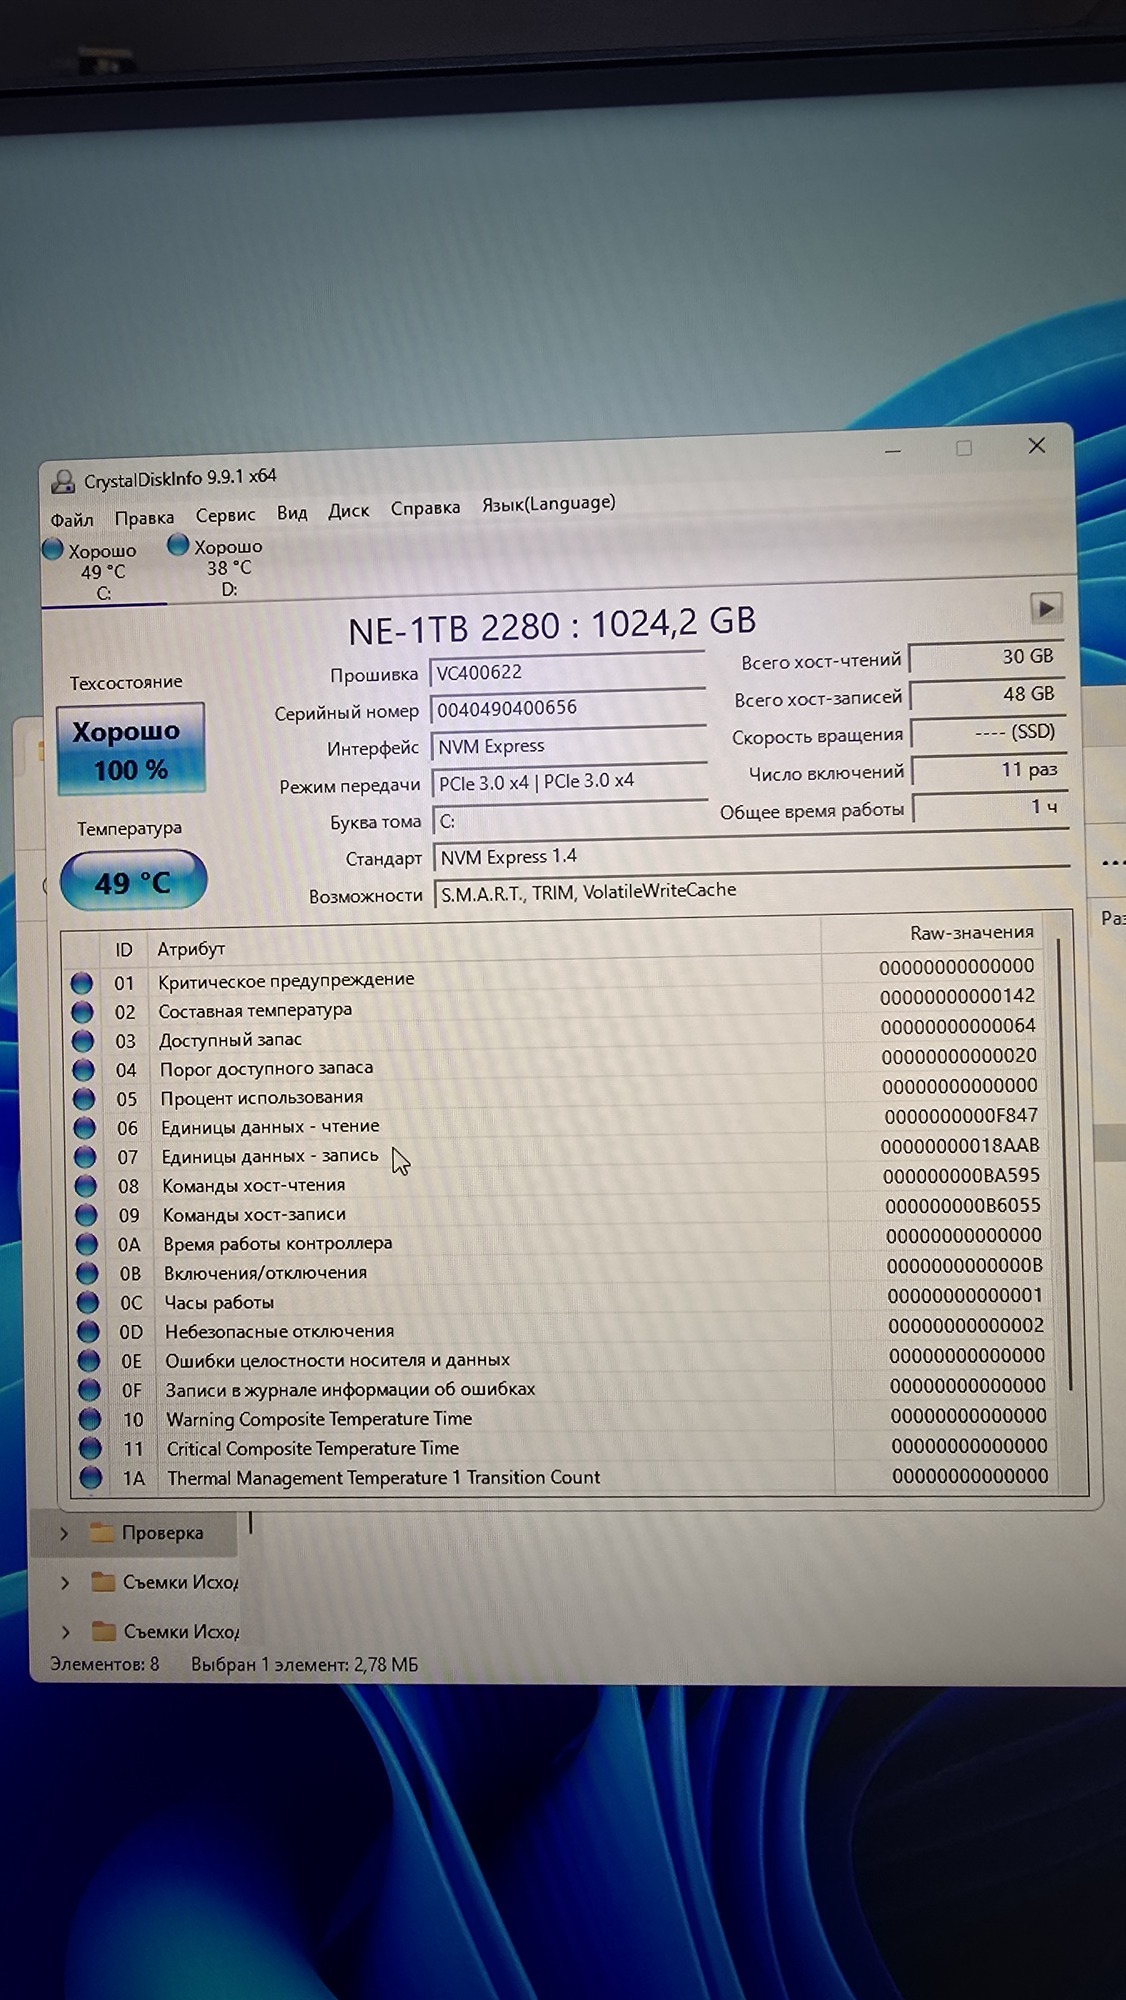Click status orb for Часы работы row

point(88,1303)
